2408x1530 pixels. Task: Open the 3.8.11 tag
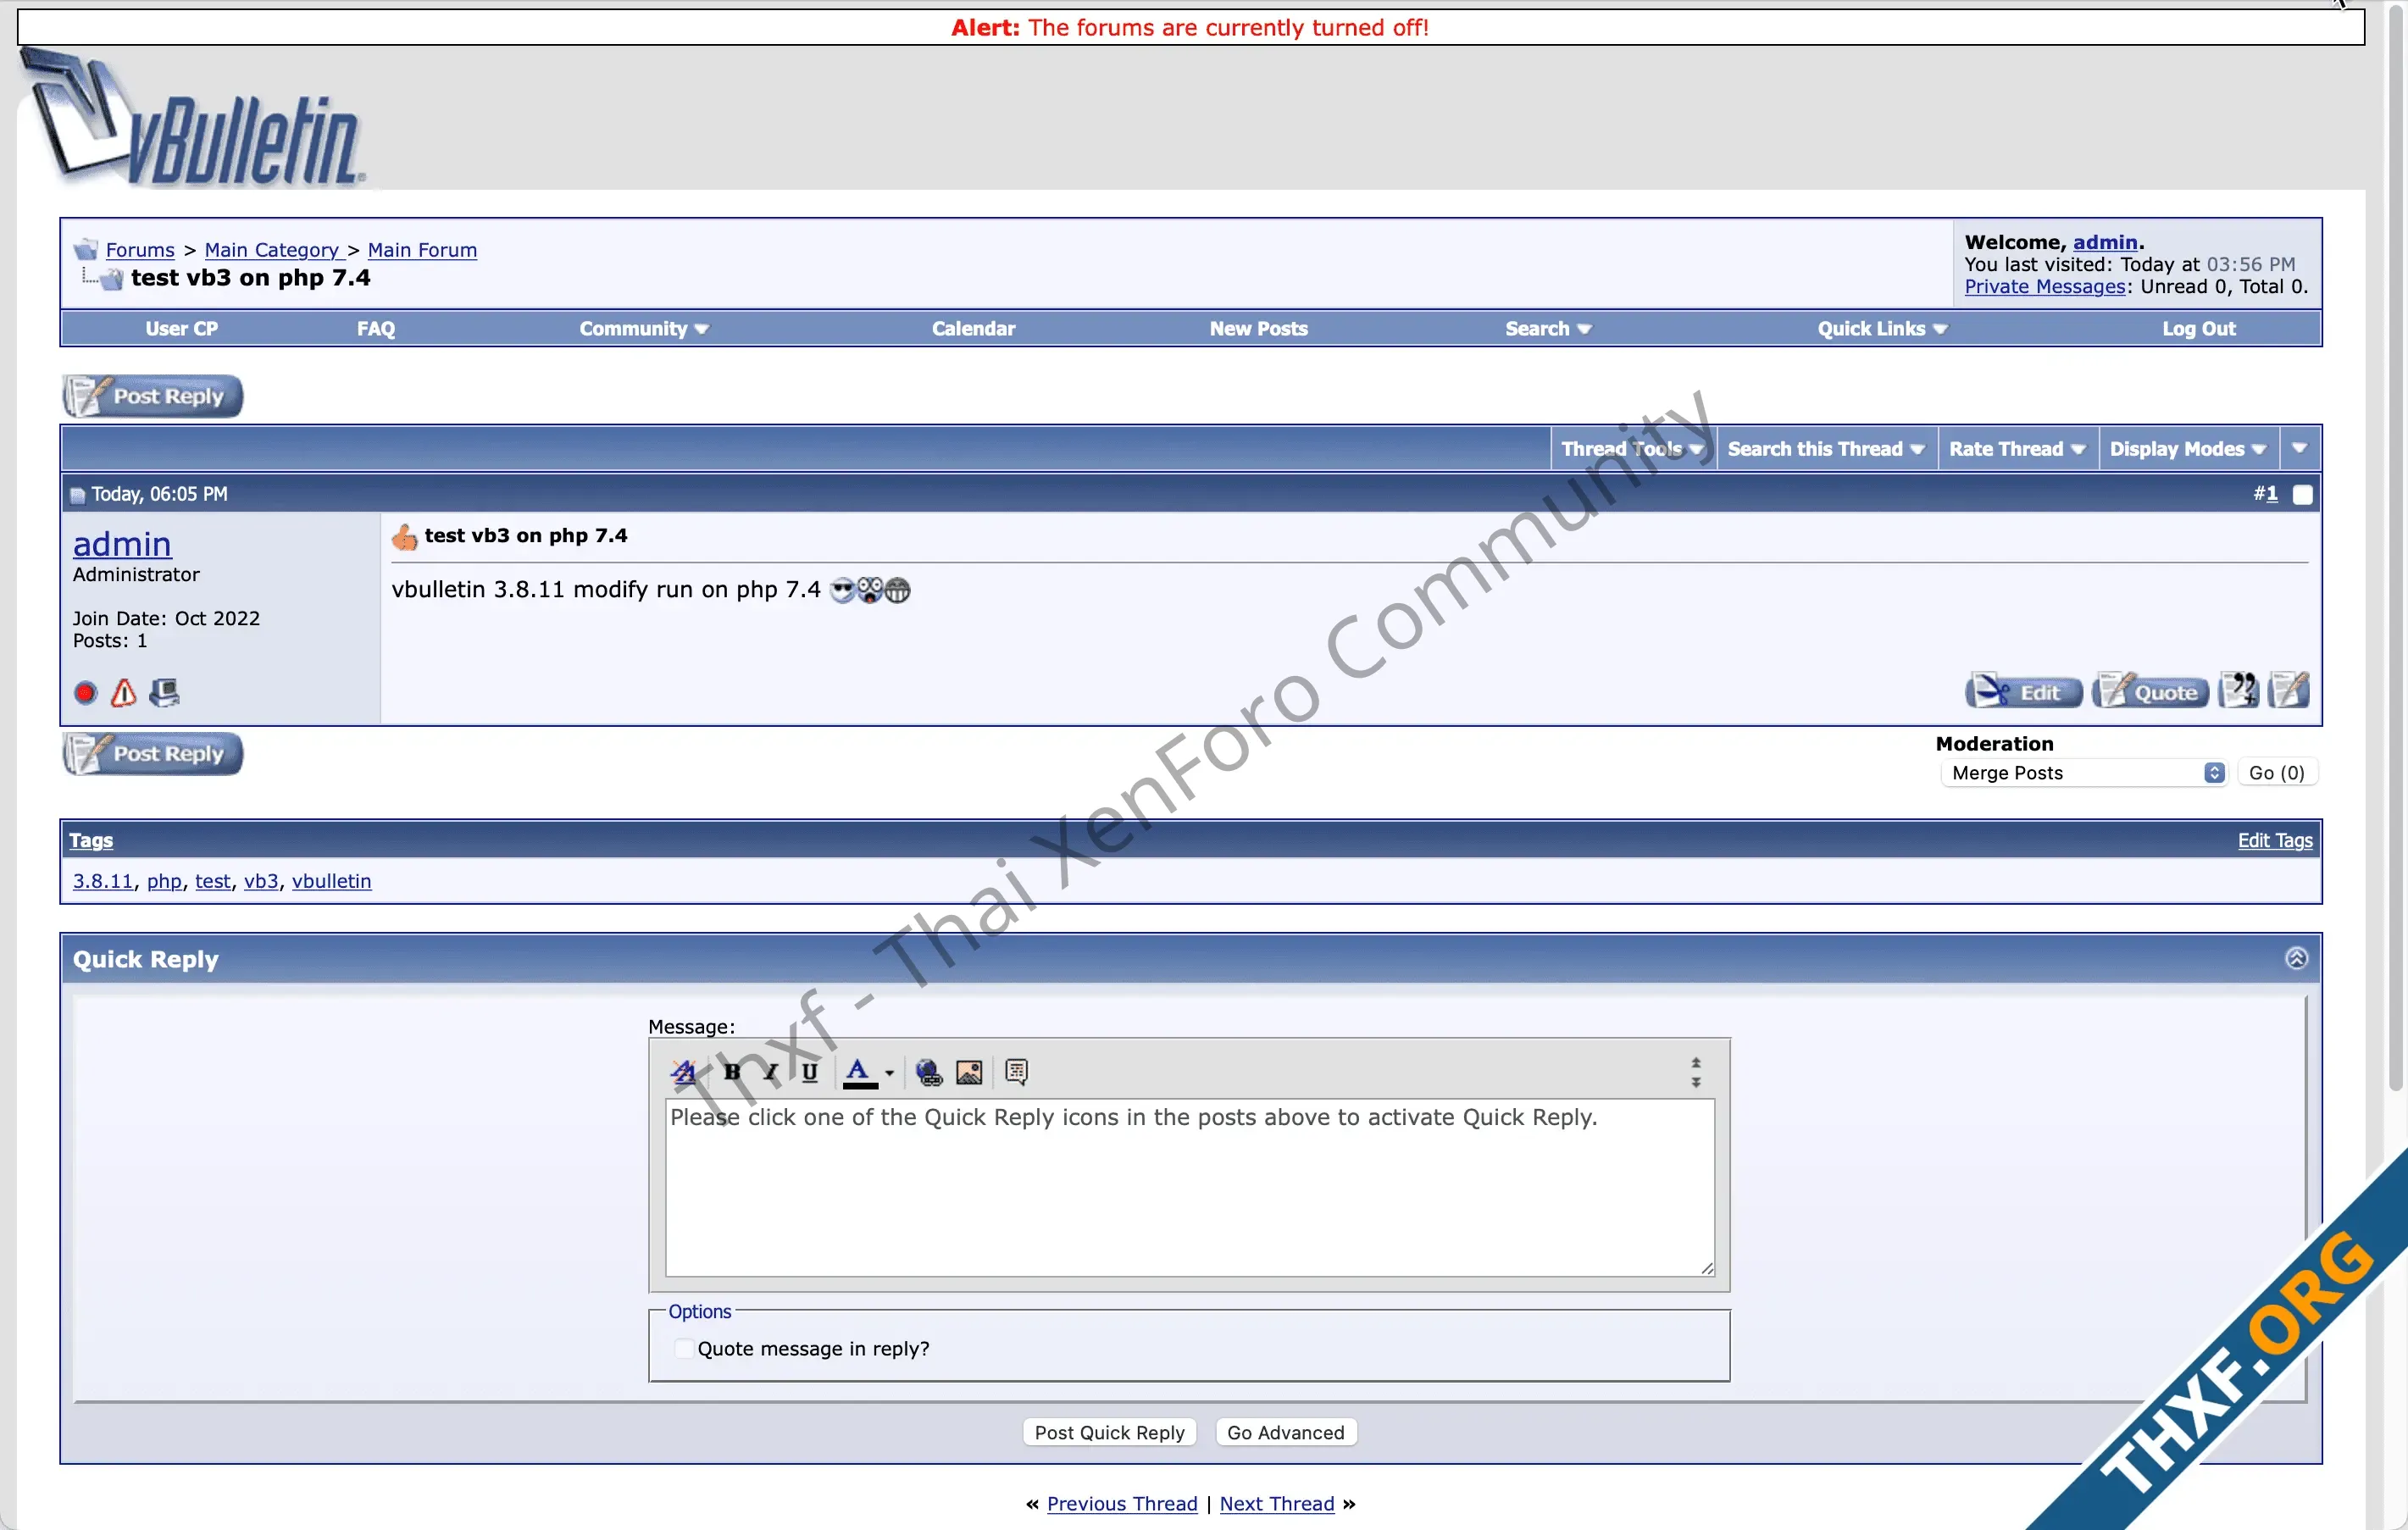coord(103,881)
